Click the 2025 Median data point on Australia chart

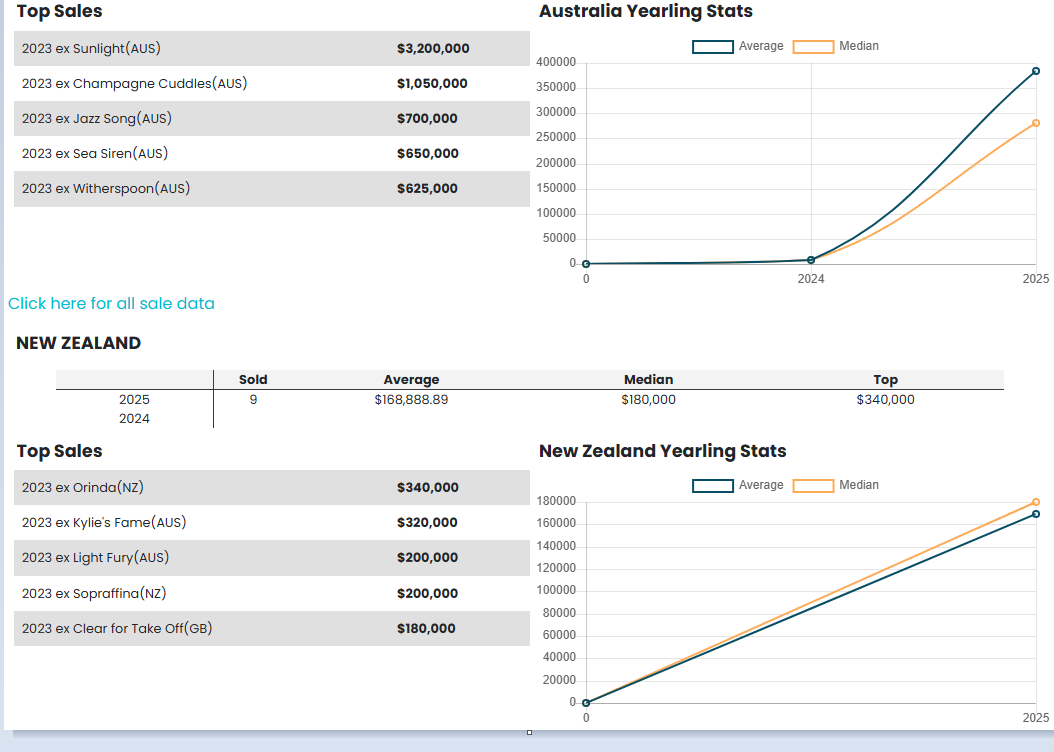tap(1036, 123)
